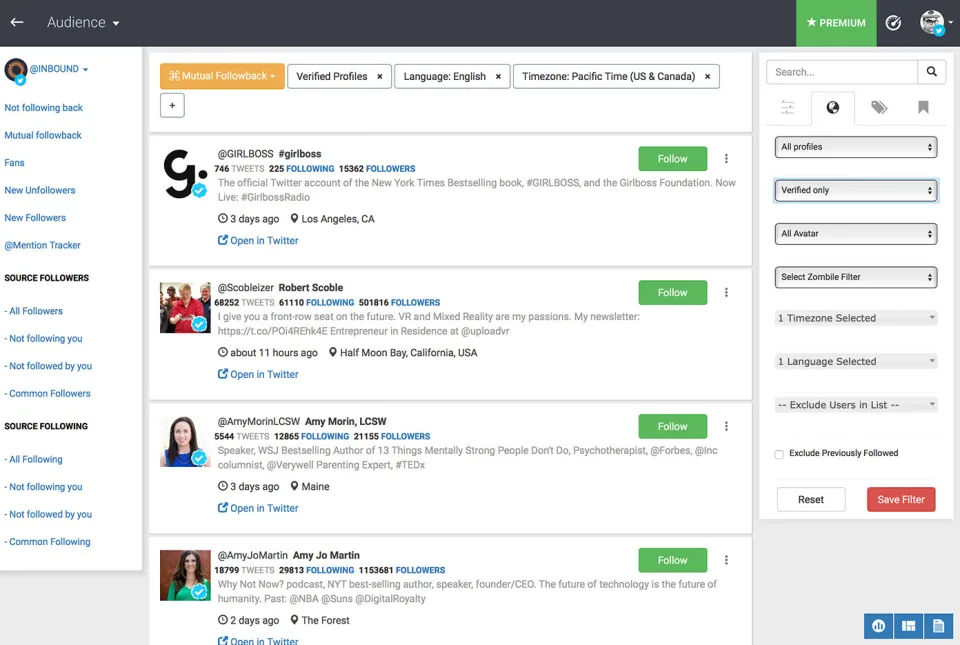This screenshot has height=645, width=960.
Task: Click the Reset filter button
Action: point(811,499)
